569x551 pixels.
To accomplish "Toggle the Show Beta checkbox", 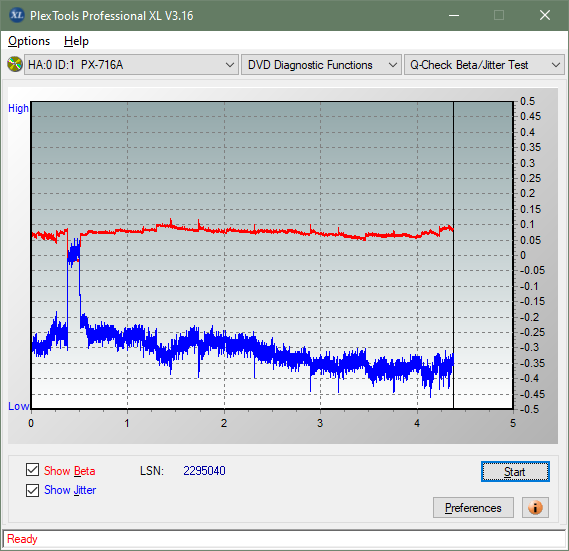I will pos(32,469).
